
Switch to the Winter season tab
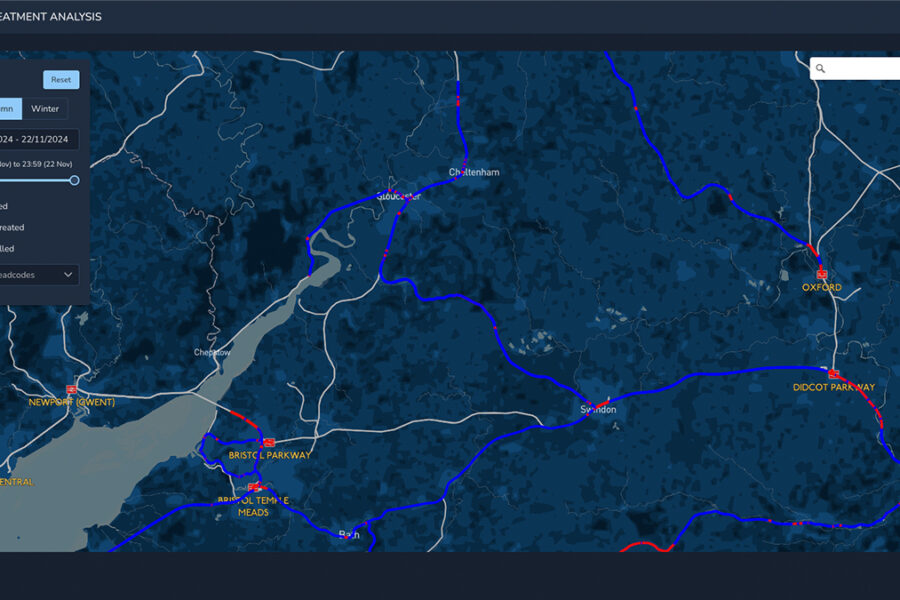click(45, 109)
